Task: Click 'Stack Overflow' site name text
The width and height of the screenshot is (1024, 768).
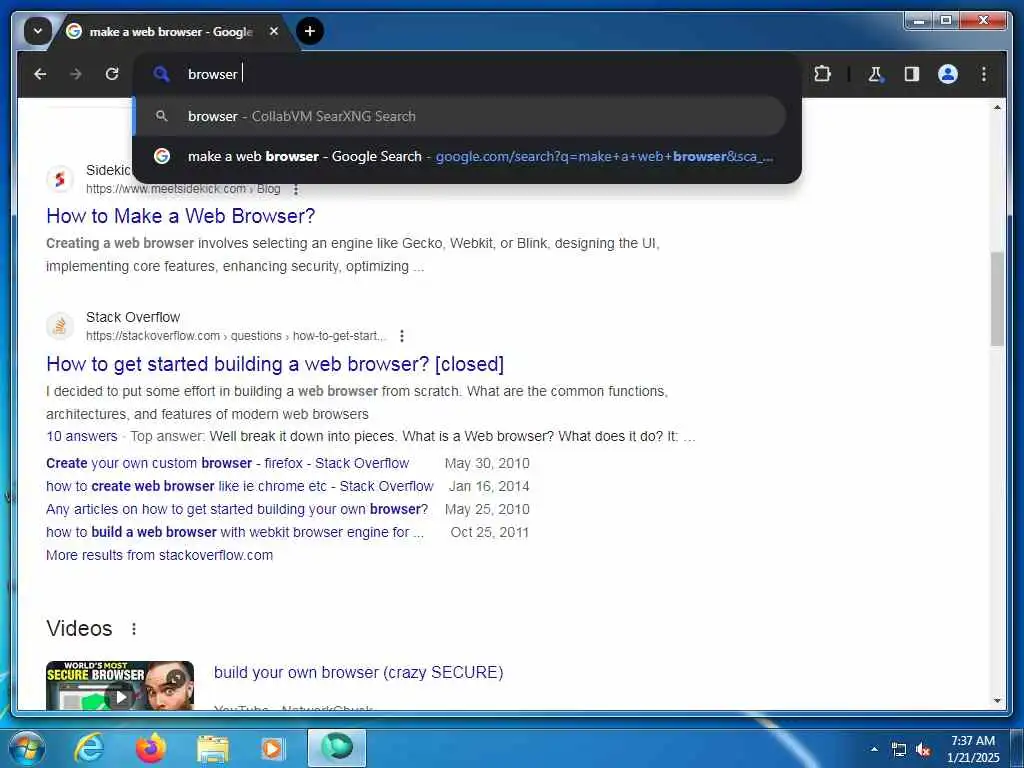Action: click(x=133, y=317)
